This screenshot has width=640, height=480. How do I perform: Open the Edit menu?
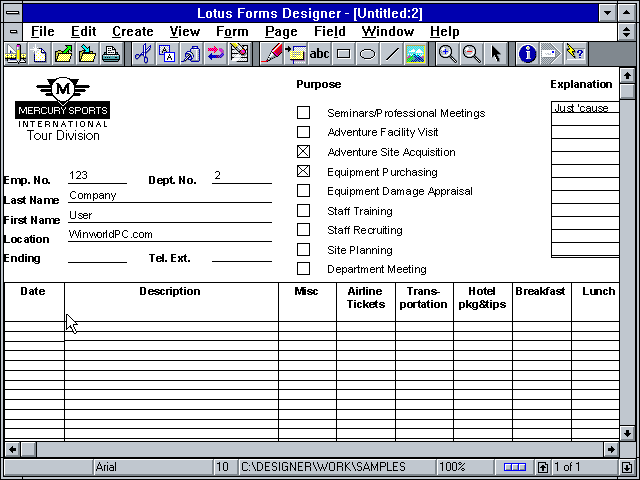pos(84,32)
